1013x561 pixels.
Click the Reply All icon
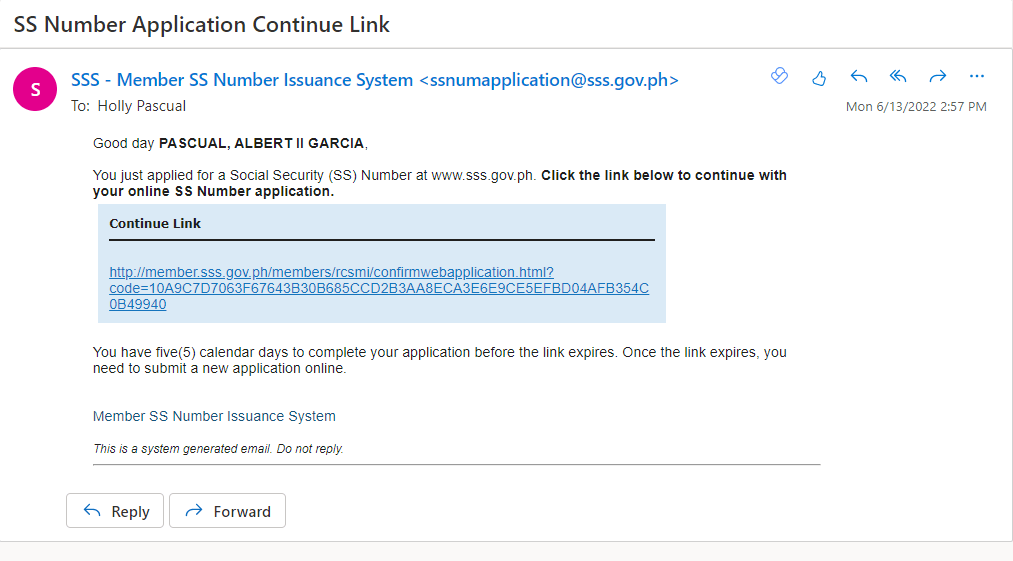[898, 77]
